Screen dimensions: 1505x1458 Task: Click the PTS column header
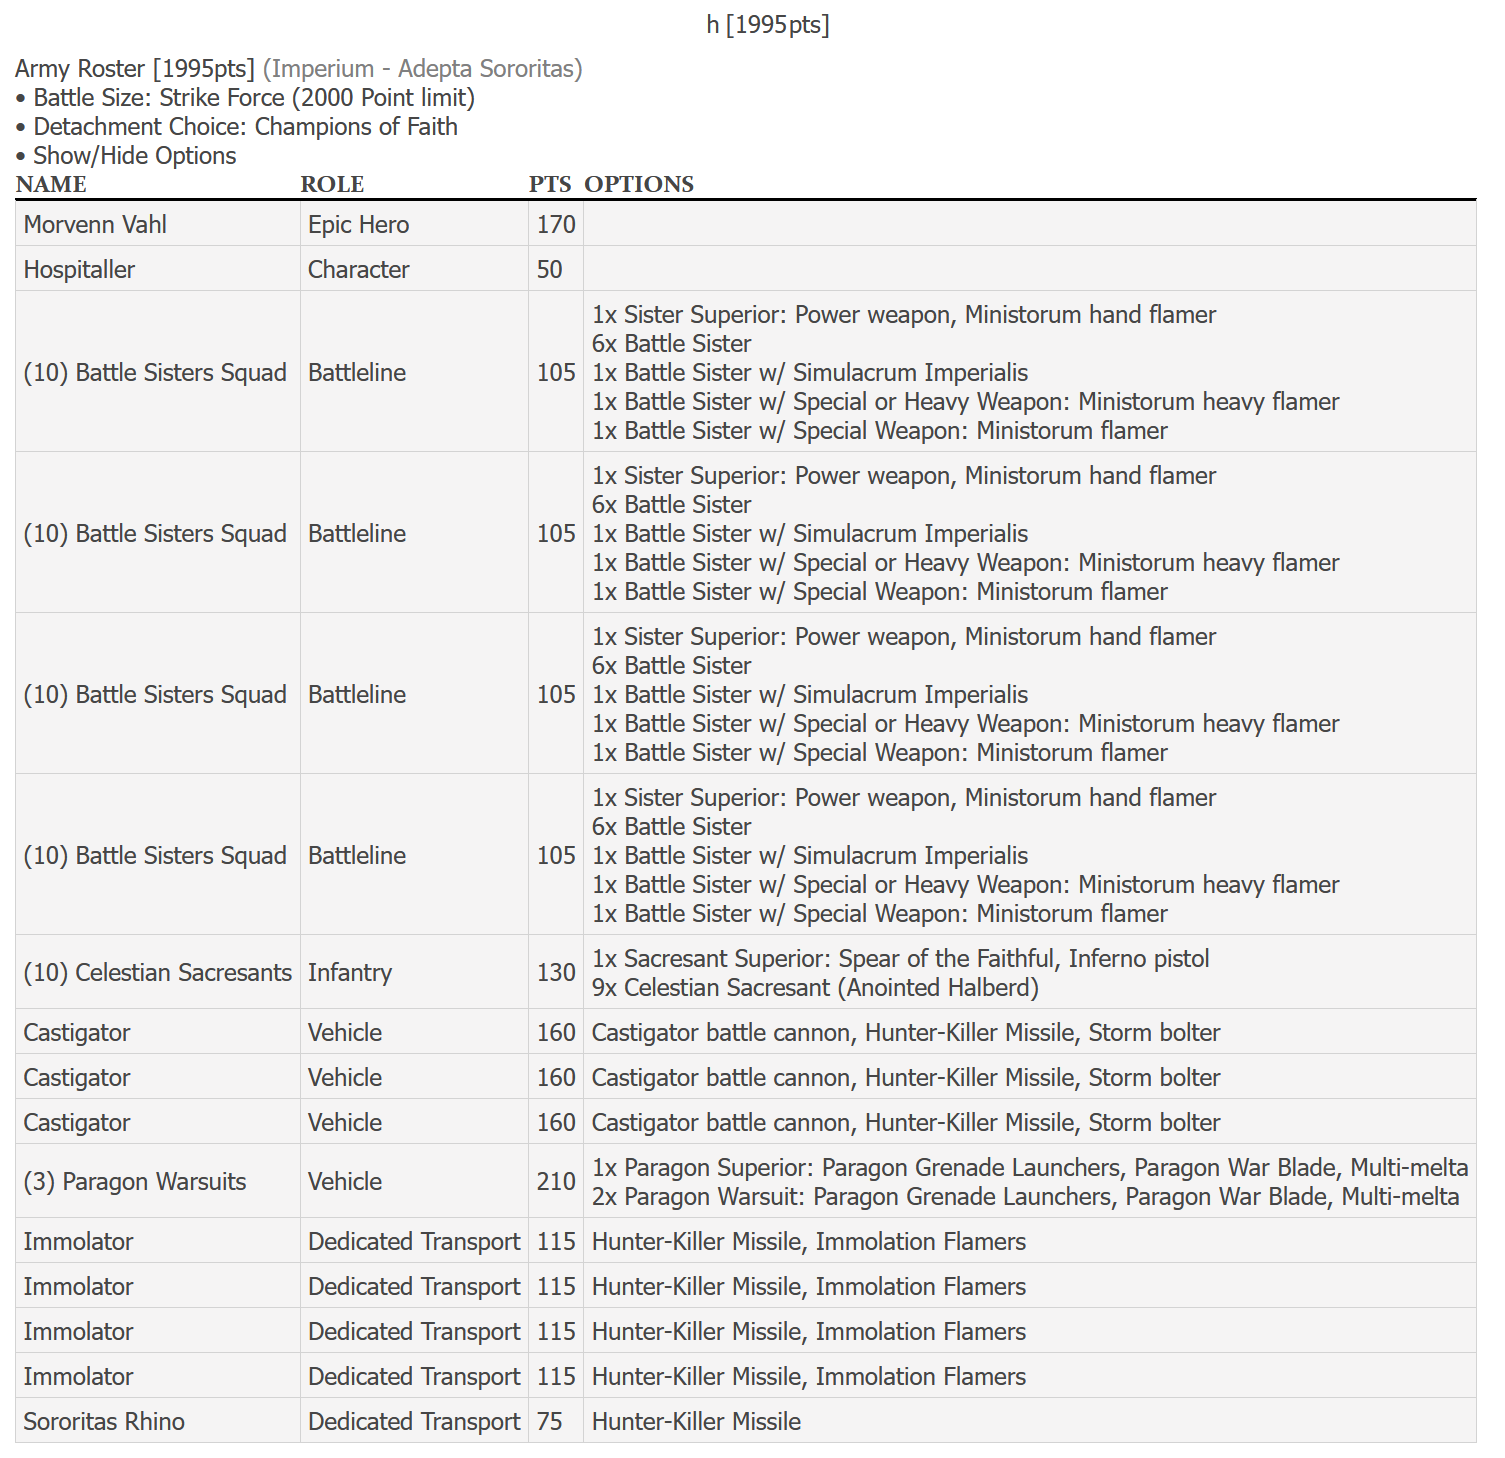click(x=550, y=184)
